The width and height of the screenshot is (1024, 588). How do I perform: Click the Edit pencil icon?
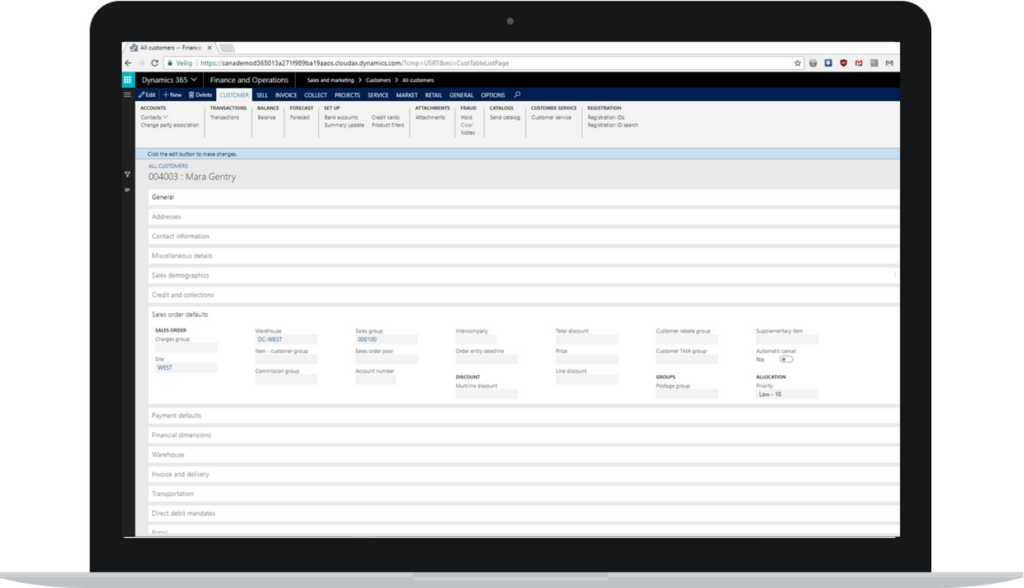(x=140, y=94)
